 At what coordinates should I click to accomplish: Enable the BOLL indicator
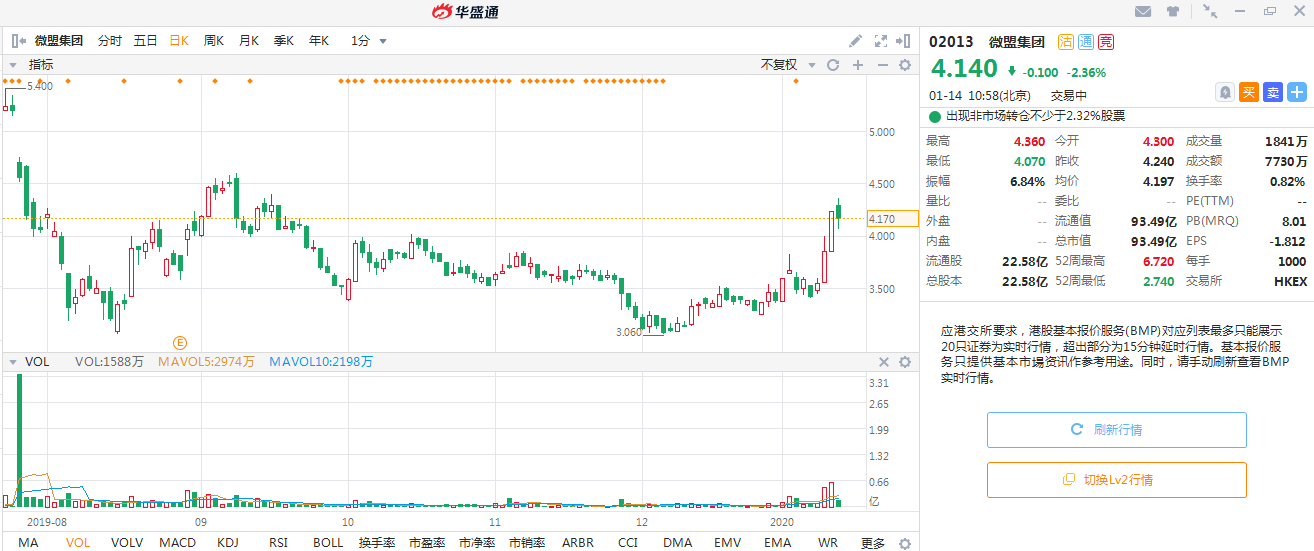coord(328,543)
